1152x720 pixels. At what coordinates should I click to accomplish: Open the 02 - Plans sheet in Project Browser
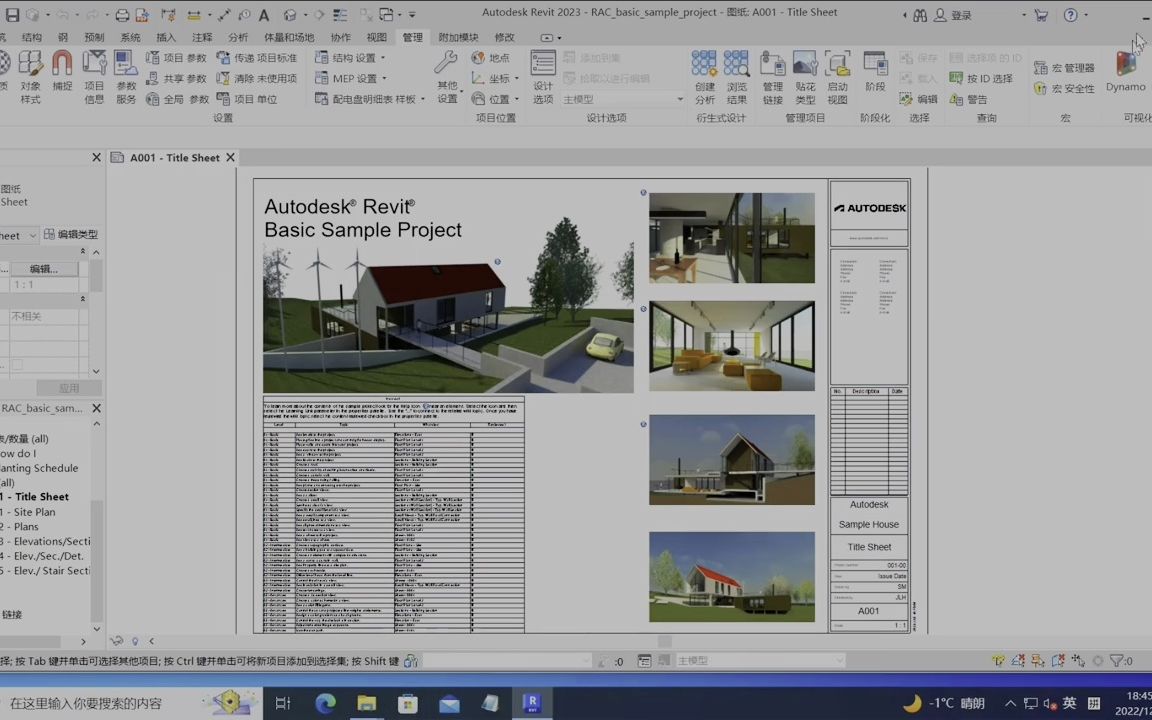pos(25,526)
